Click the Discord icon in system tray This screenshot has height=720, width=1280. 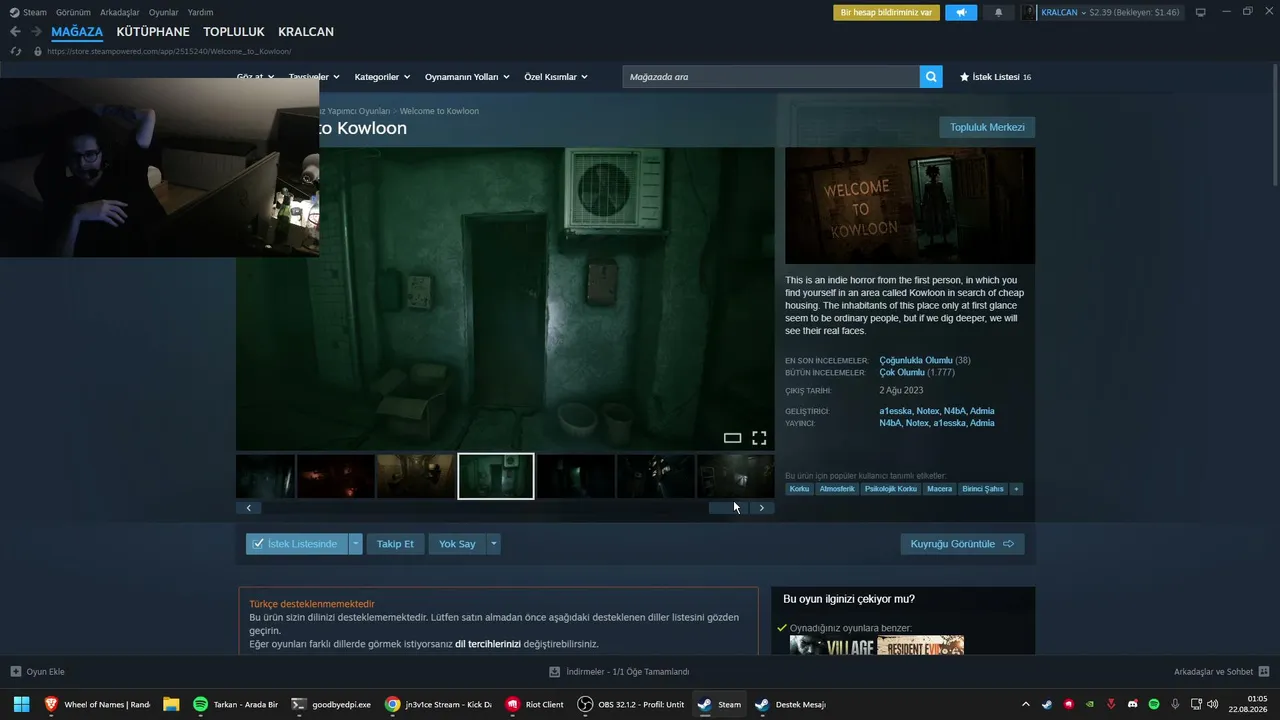click(1132, 704)
